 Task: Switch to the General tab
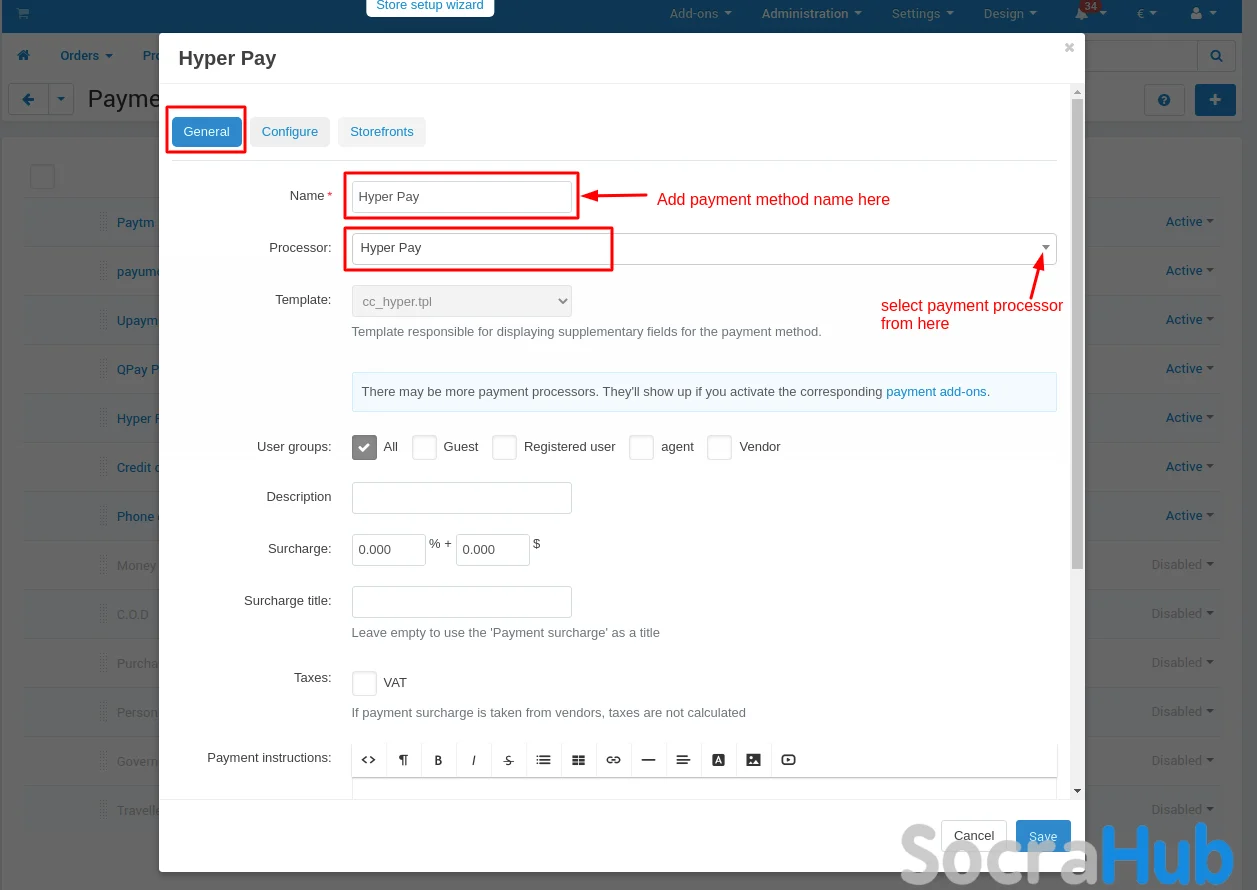[x=207, y=132]
